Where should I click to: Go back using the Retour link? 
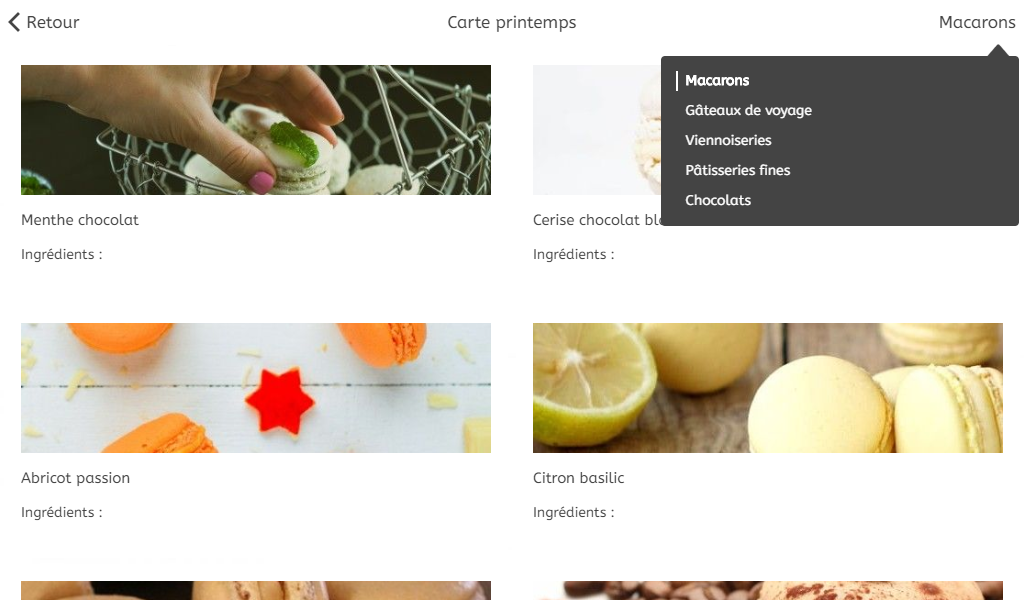coord(44,22)
